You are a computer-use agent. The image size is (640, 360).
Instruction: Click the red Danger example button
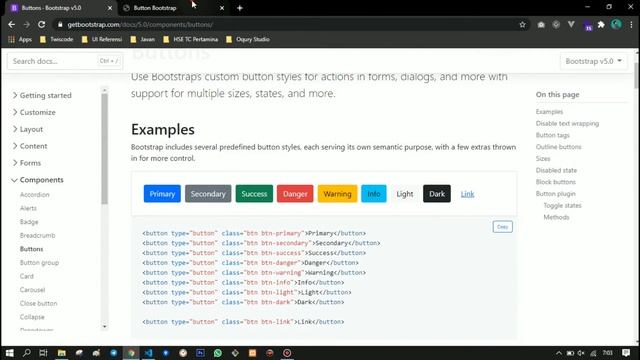point(295,194)
